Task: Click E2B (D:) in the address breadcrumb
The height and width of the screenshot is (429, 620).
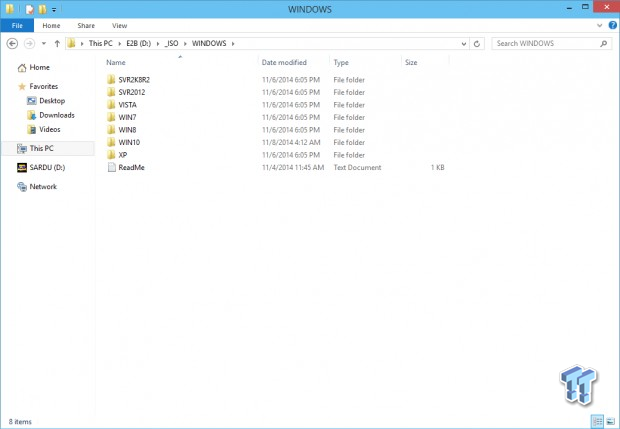Action: [x=139, y=43]
